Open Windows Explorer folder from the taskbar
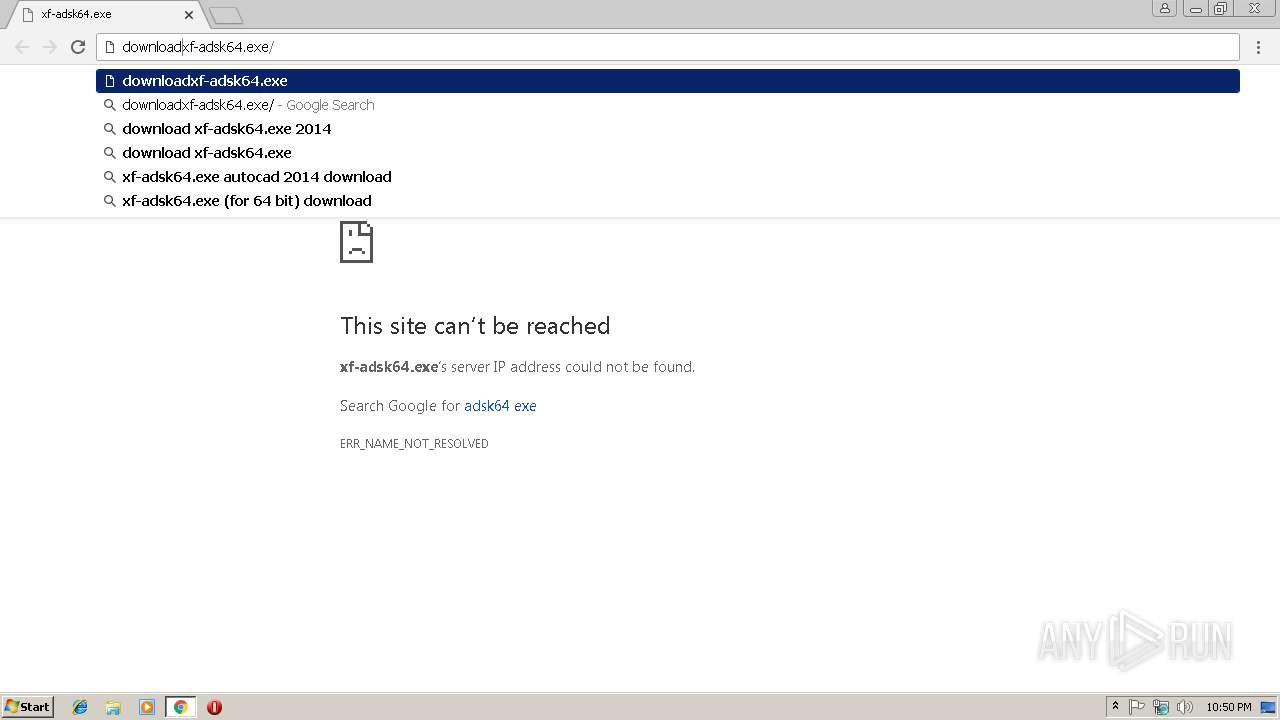Image resolution: width=1280 pixels, height=720 pixels. tap(113, 707)
